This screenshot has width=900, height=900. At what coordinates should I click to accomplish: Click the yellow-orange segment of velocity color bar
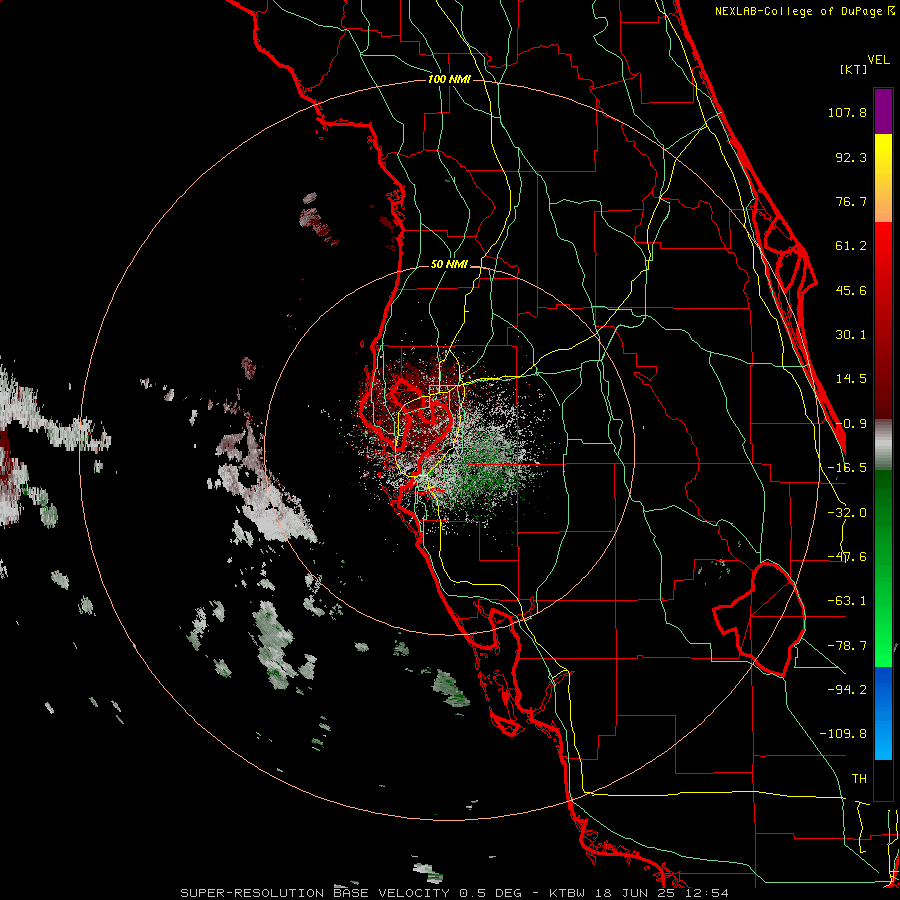883,178
